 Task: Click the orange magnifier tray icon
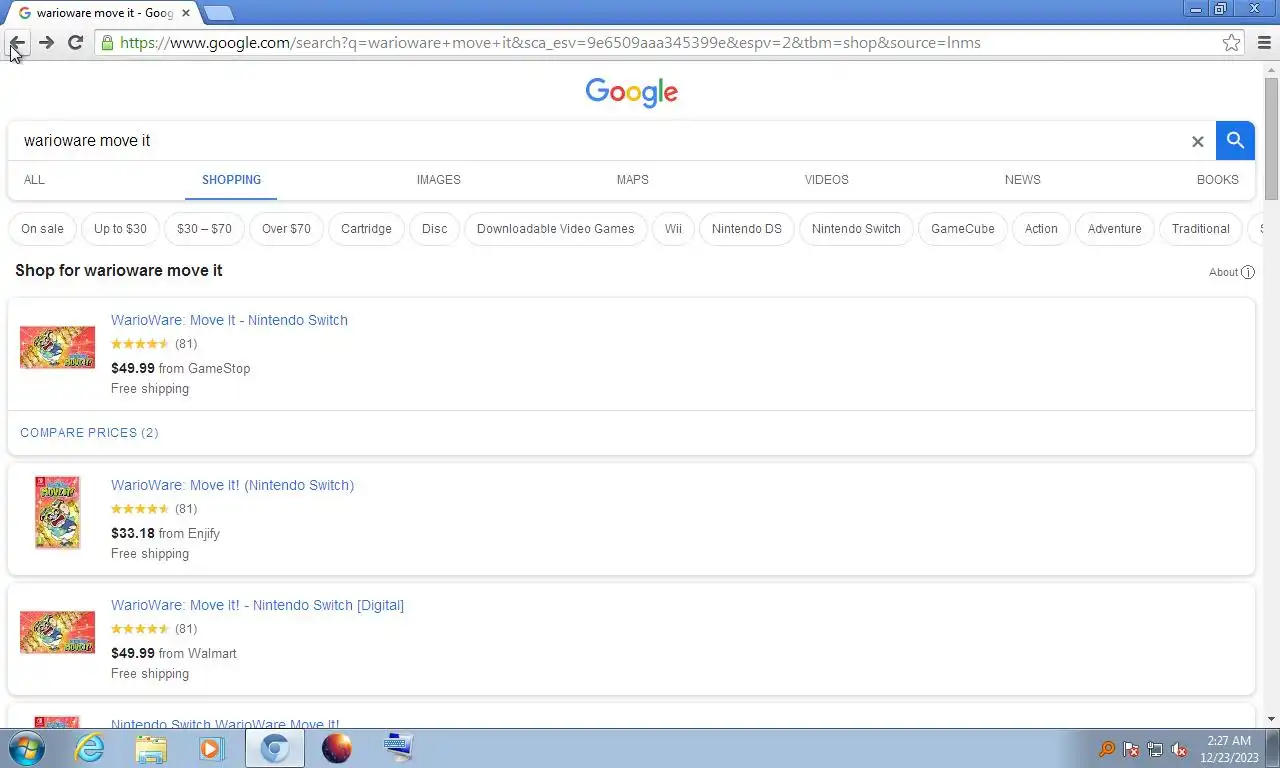click(1107, 749)
